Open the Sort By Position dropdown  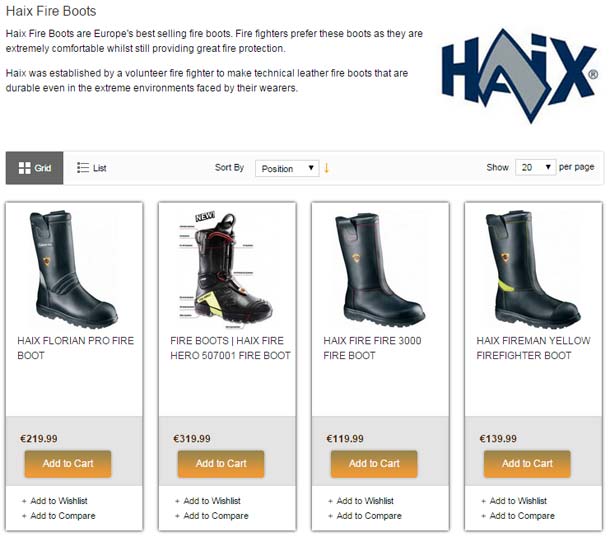coord(287,168)
